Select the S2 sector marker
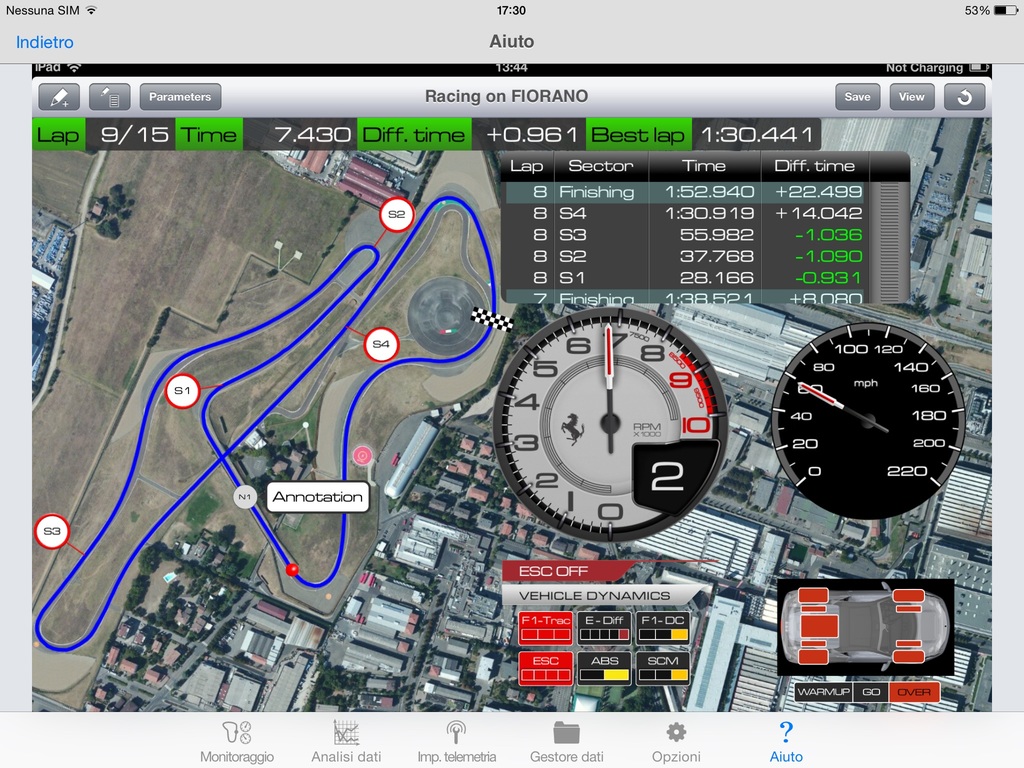The height and width of the screenshot is (768, 1024). [396, 214]
